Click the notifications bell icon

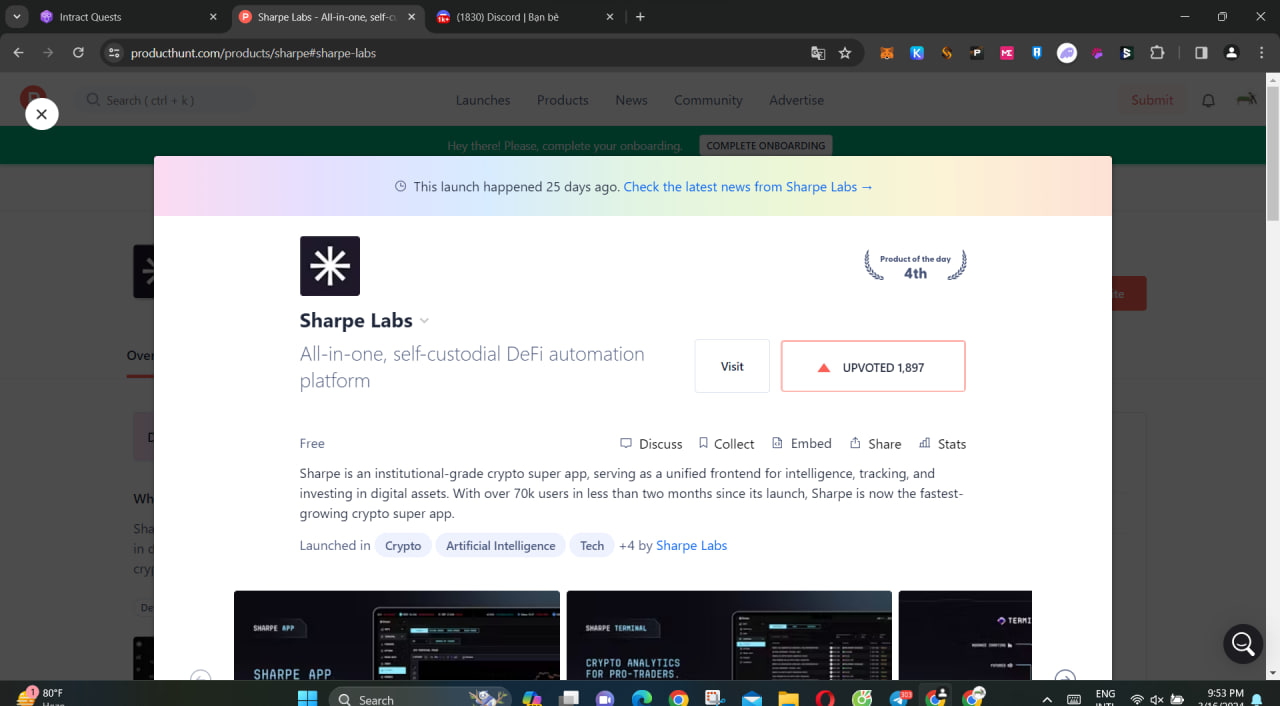[x=1208, y=100]
